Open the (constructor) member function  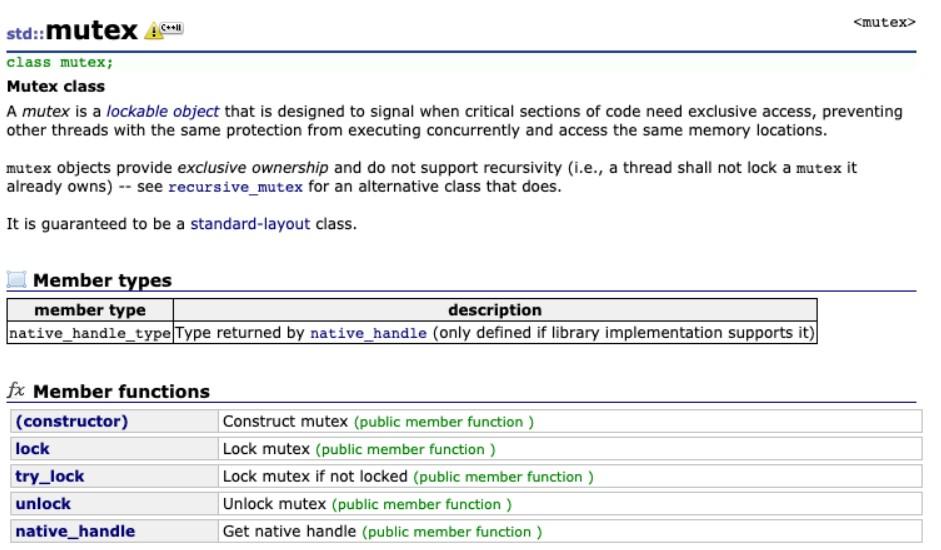72,422
